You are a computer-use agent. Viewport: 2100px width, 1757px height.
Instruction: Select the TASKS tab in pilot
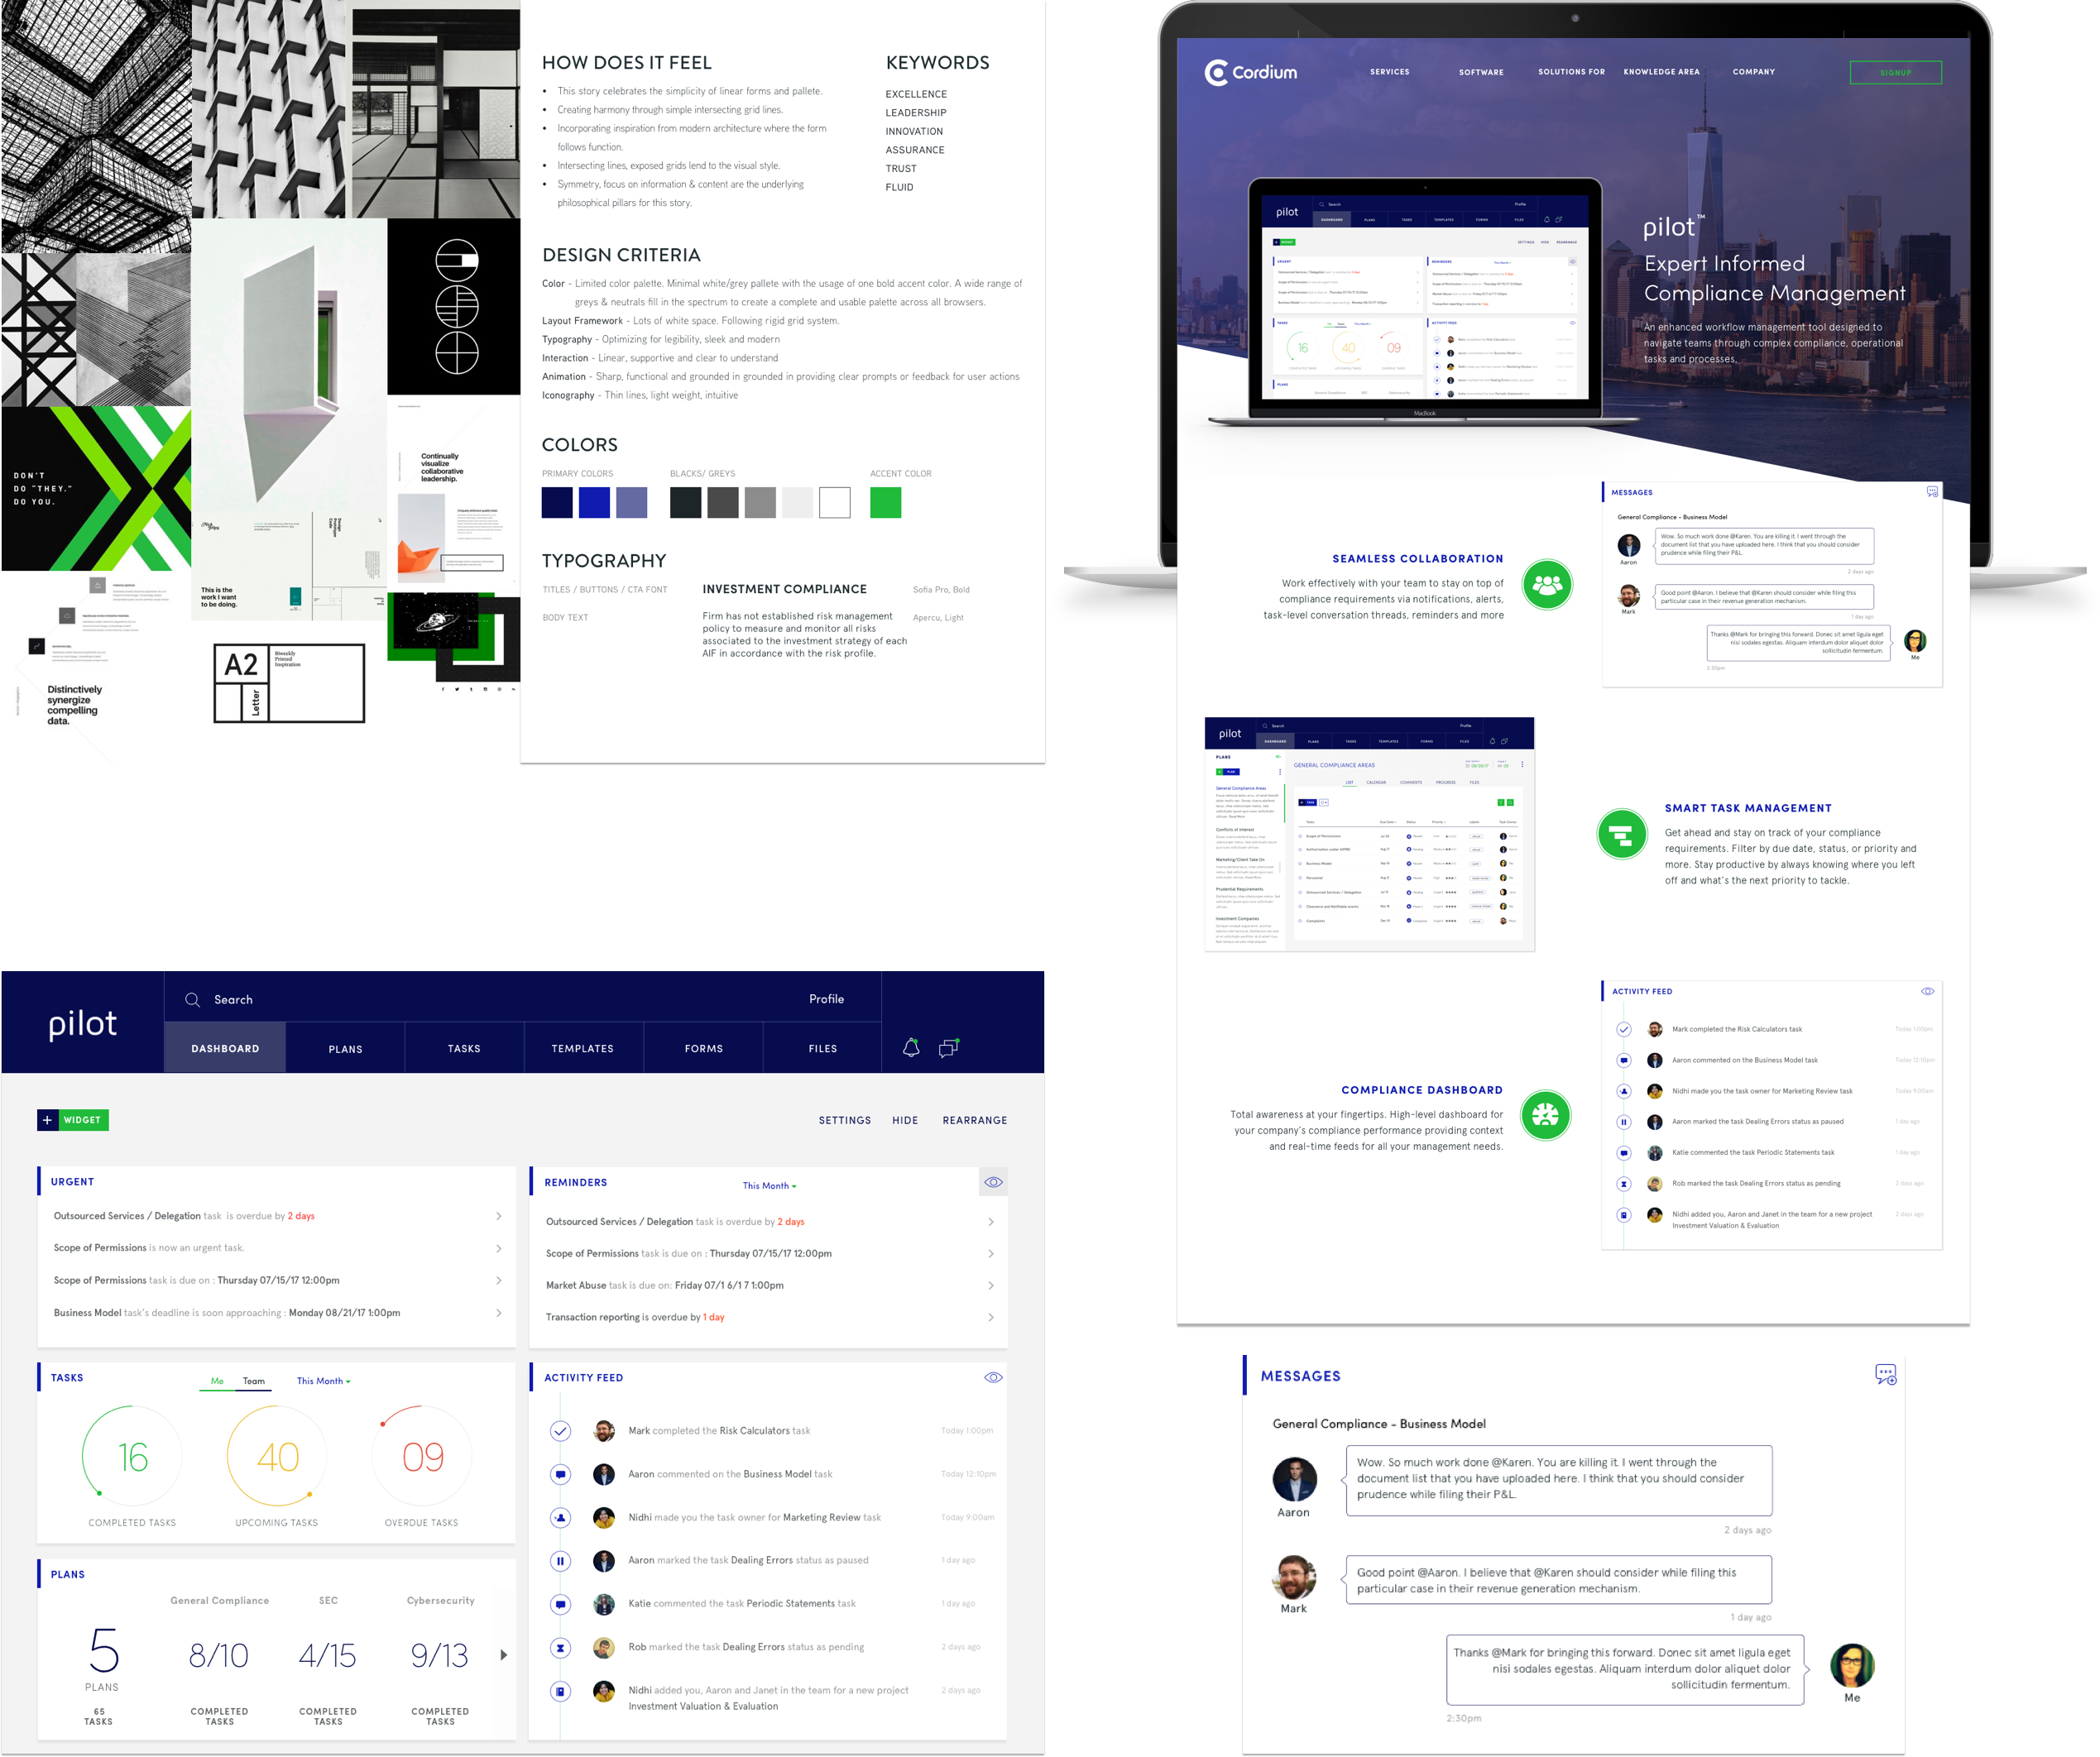point(463,1047)
